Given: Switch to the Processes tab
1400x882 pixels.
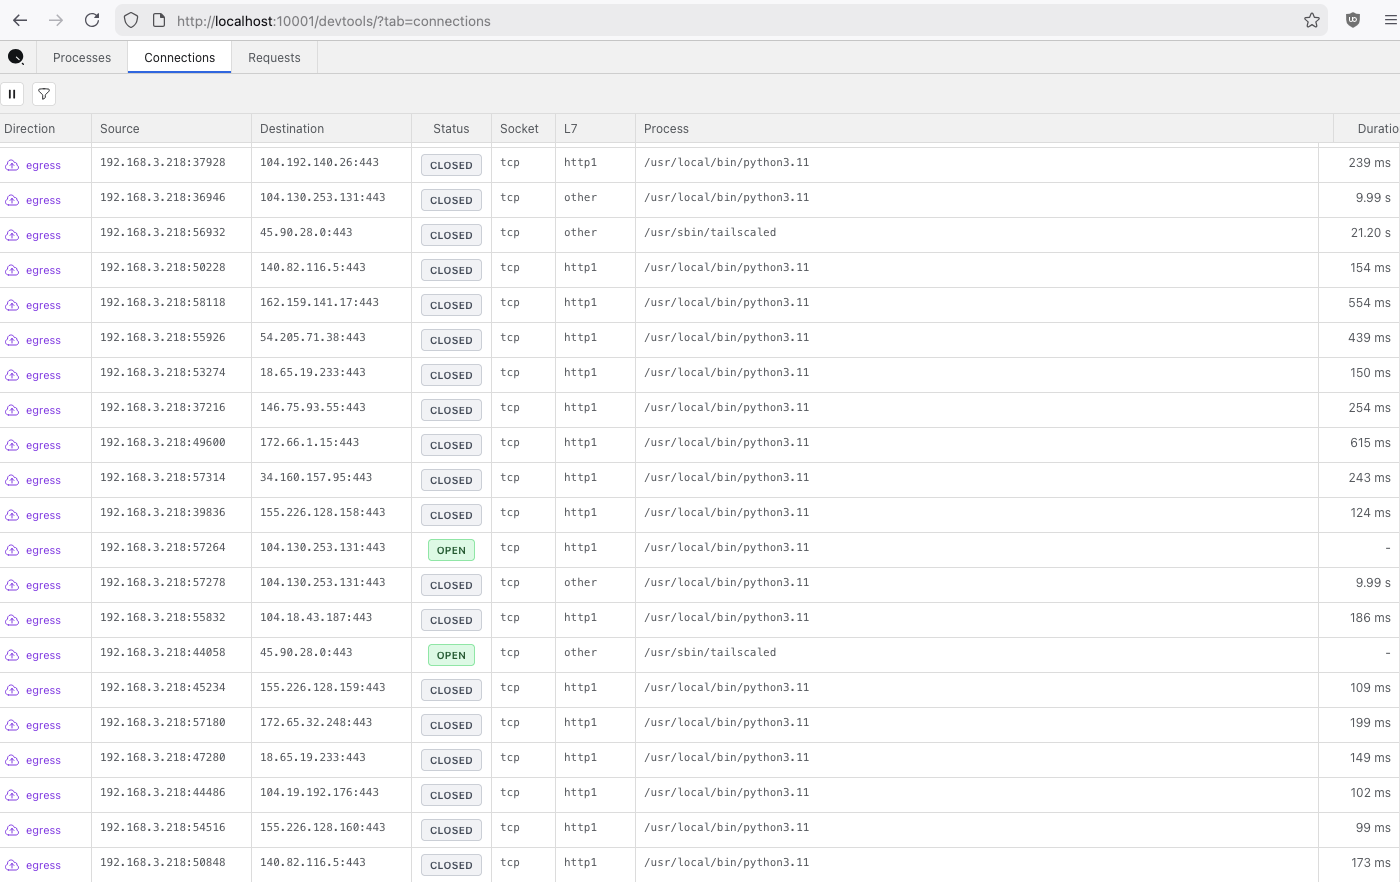Looking at the screenshot, I should (x=82, y=58).
